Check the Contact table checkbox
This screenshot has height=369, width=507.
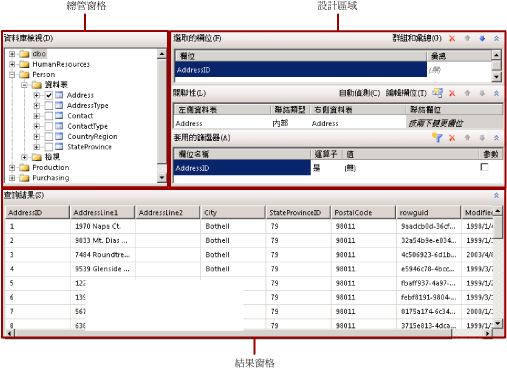[x=49, y=116]
